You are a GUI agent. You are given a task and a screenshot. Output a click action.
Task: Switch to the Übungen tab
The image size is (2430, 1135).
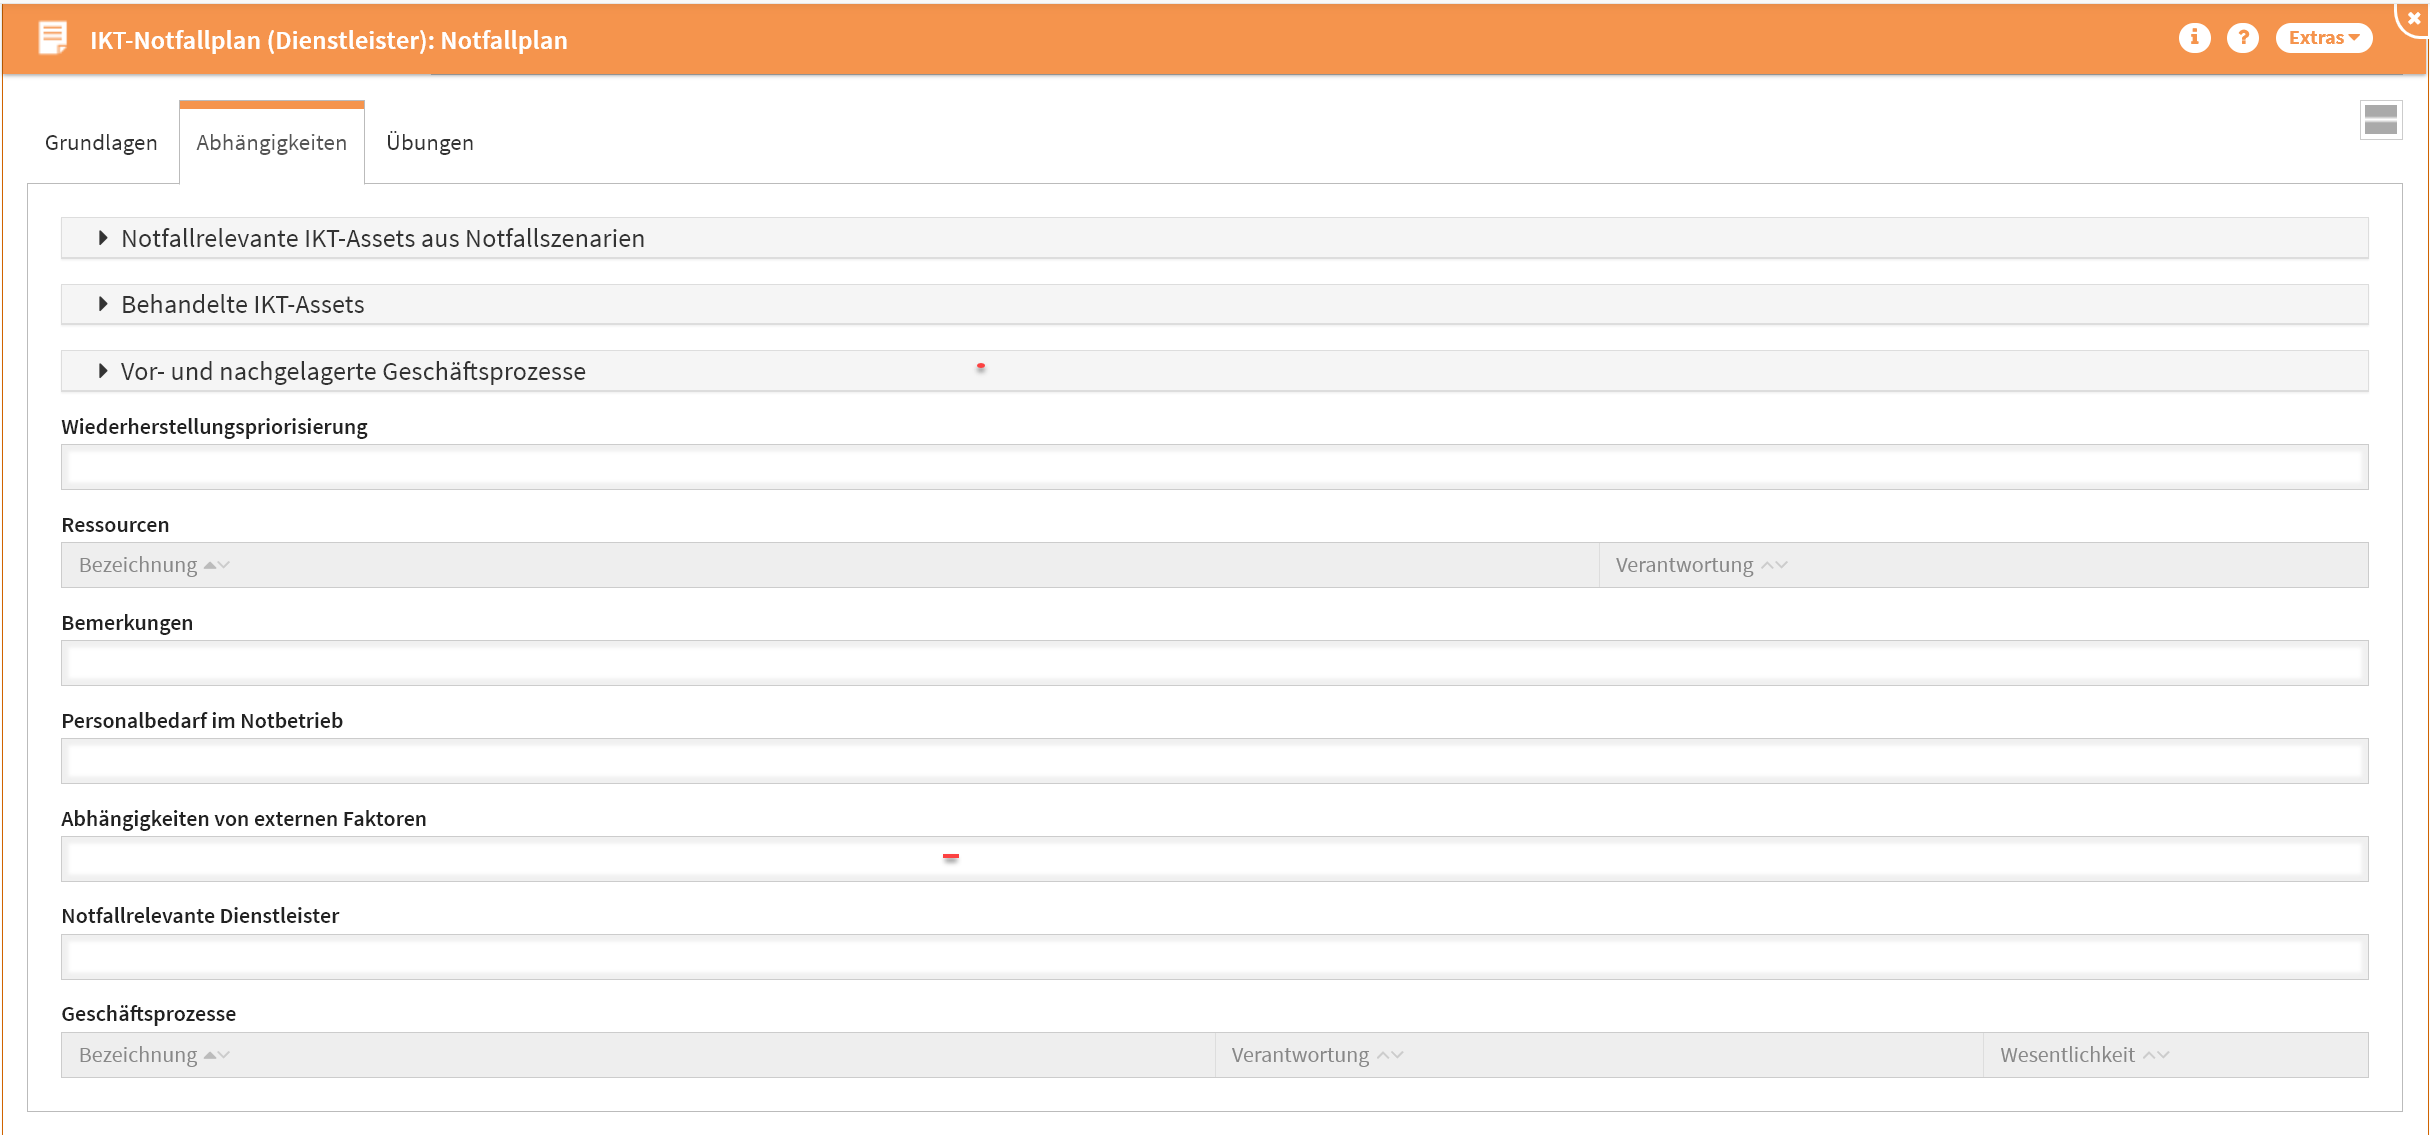(429, 142)
